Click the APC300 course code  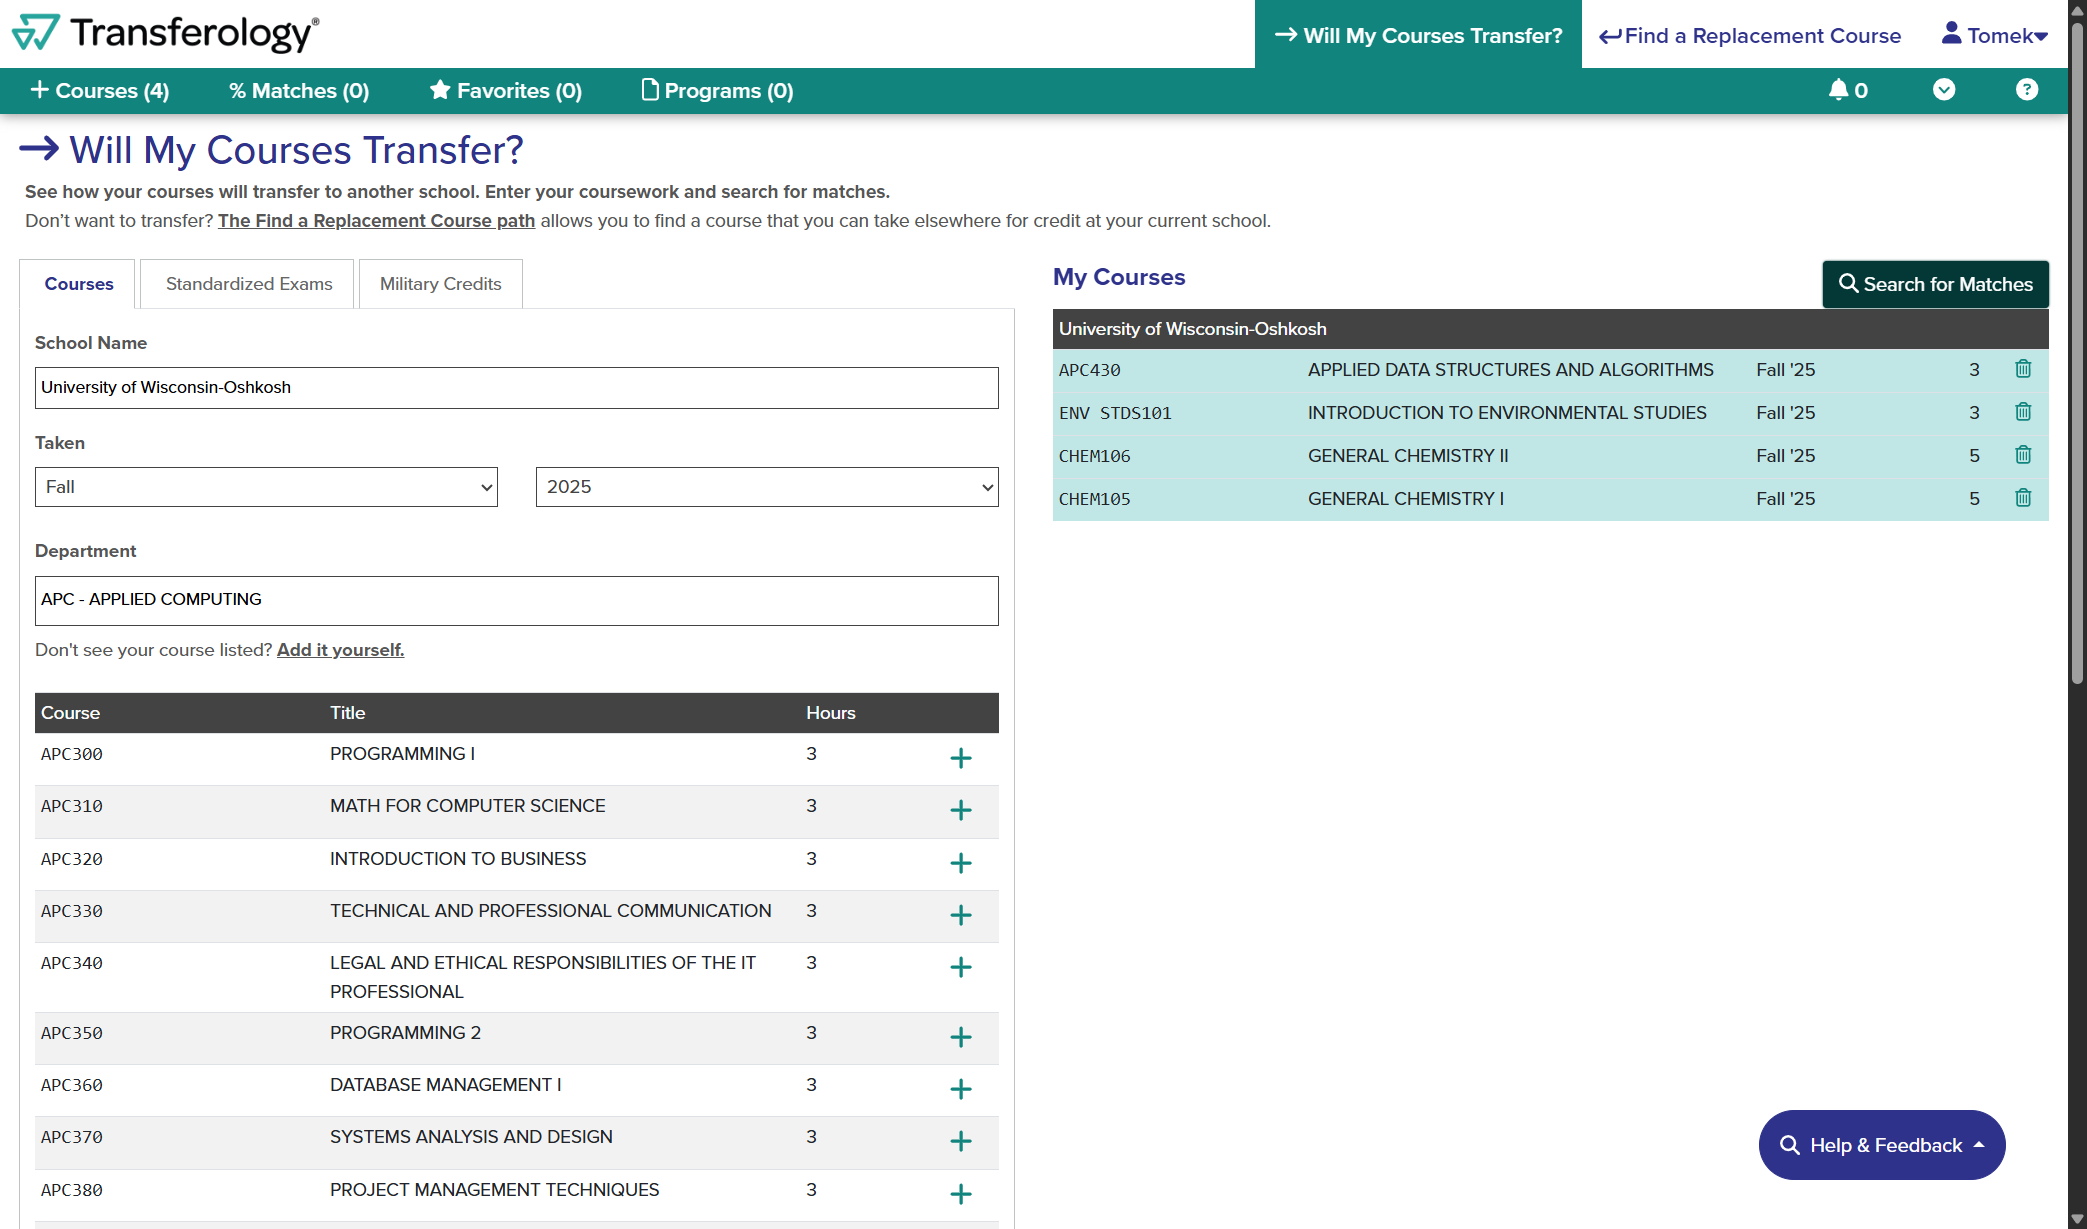point(72,754)
